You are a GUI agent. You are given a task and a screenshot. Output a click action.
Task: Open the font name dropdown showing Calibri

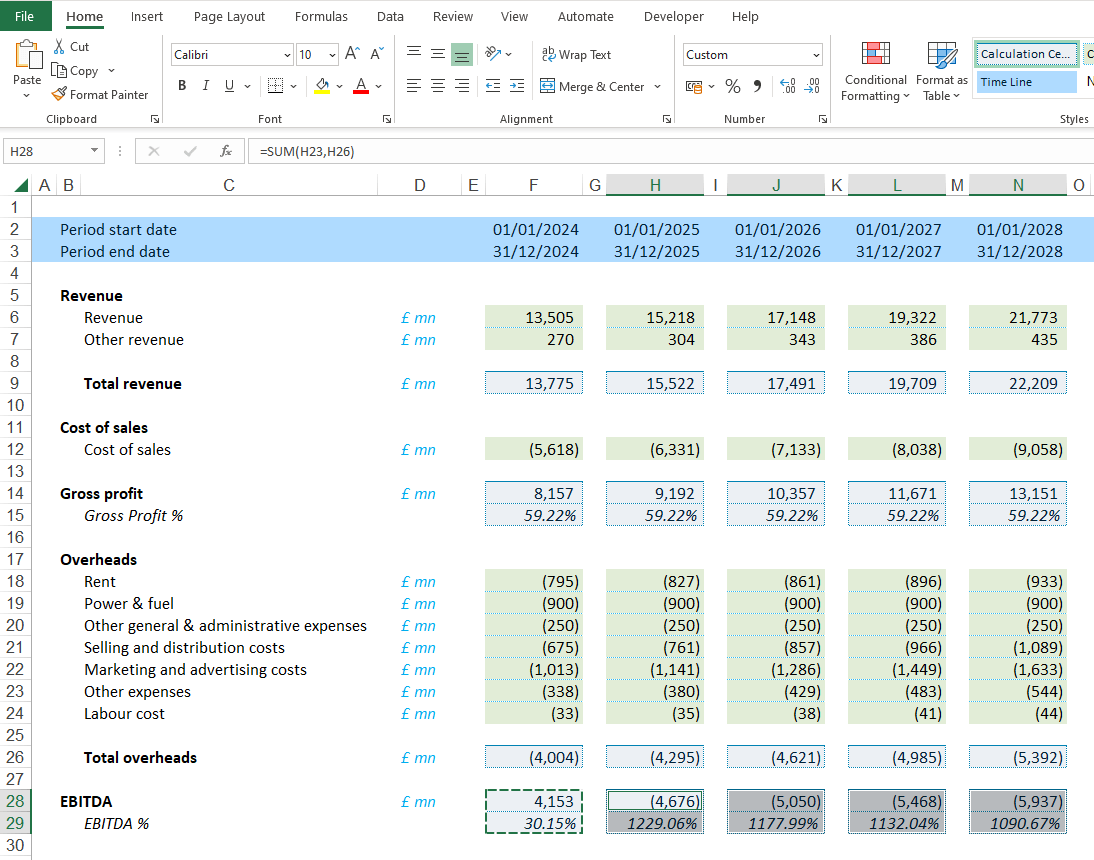[288, 55]
